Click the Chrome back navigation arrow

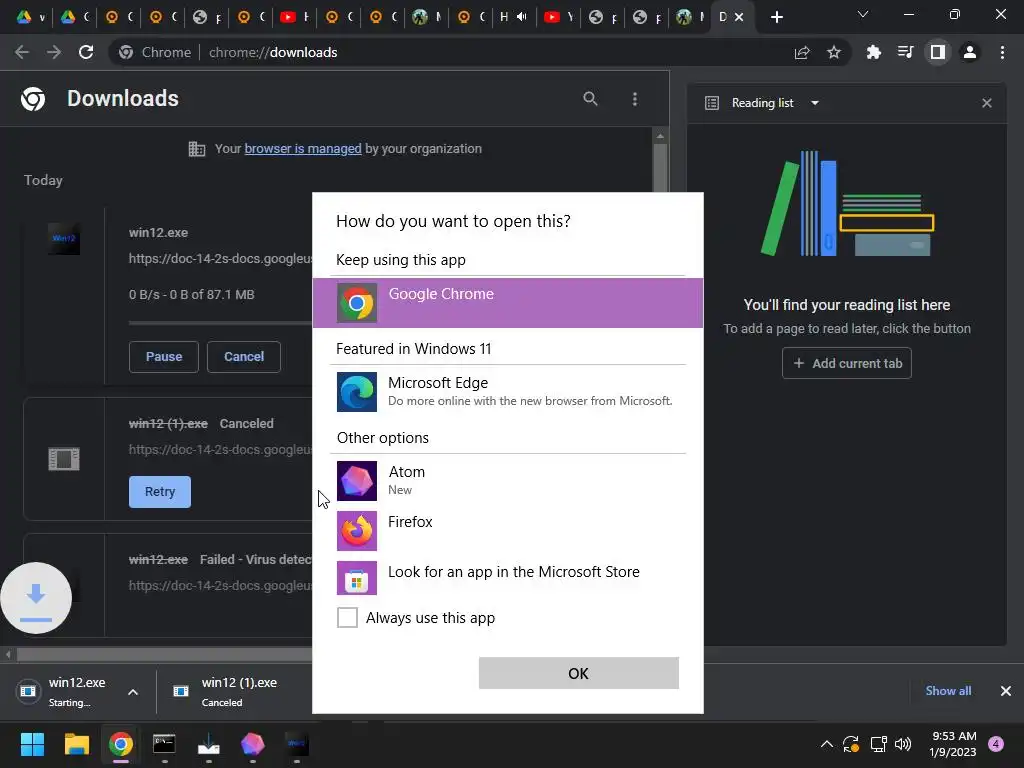(22, 52)
